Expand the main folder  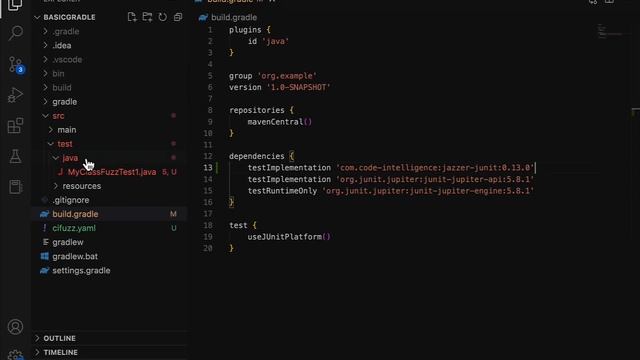point(67,130)
